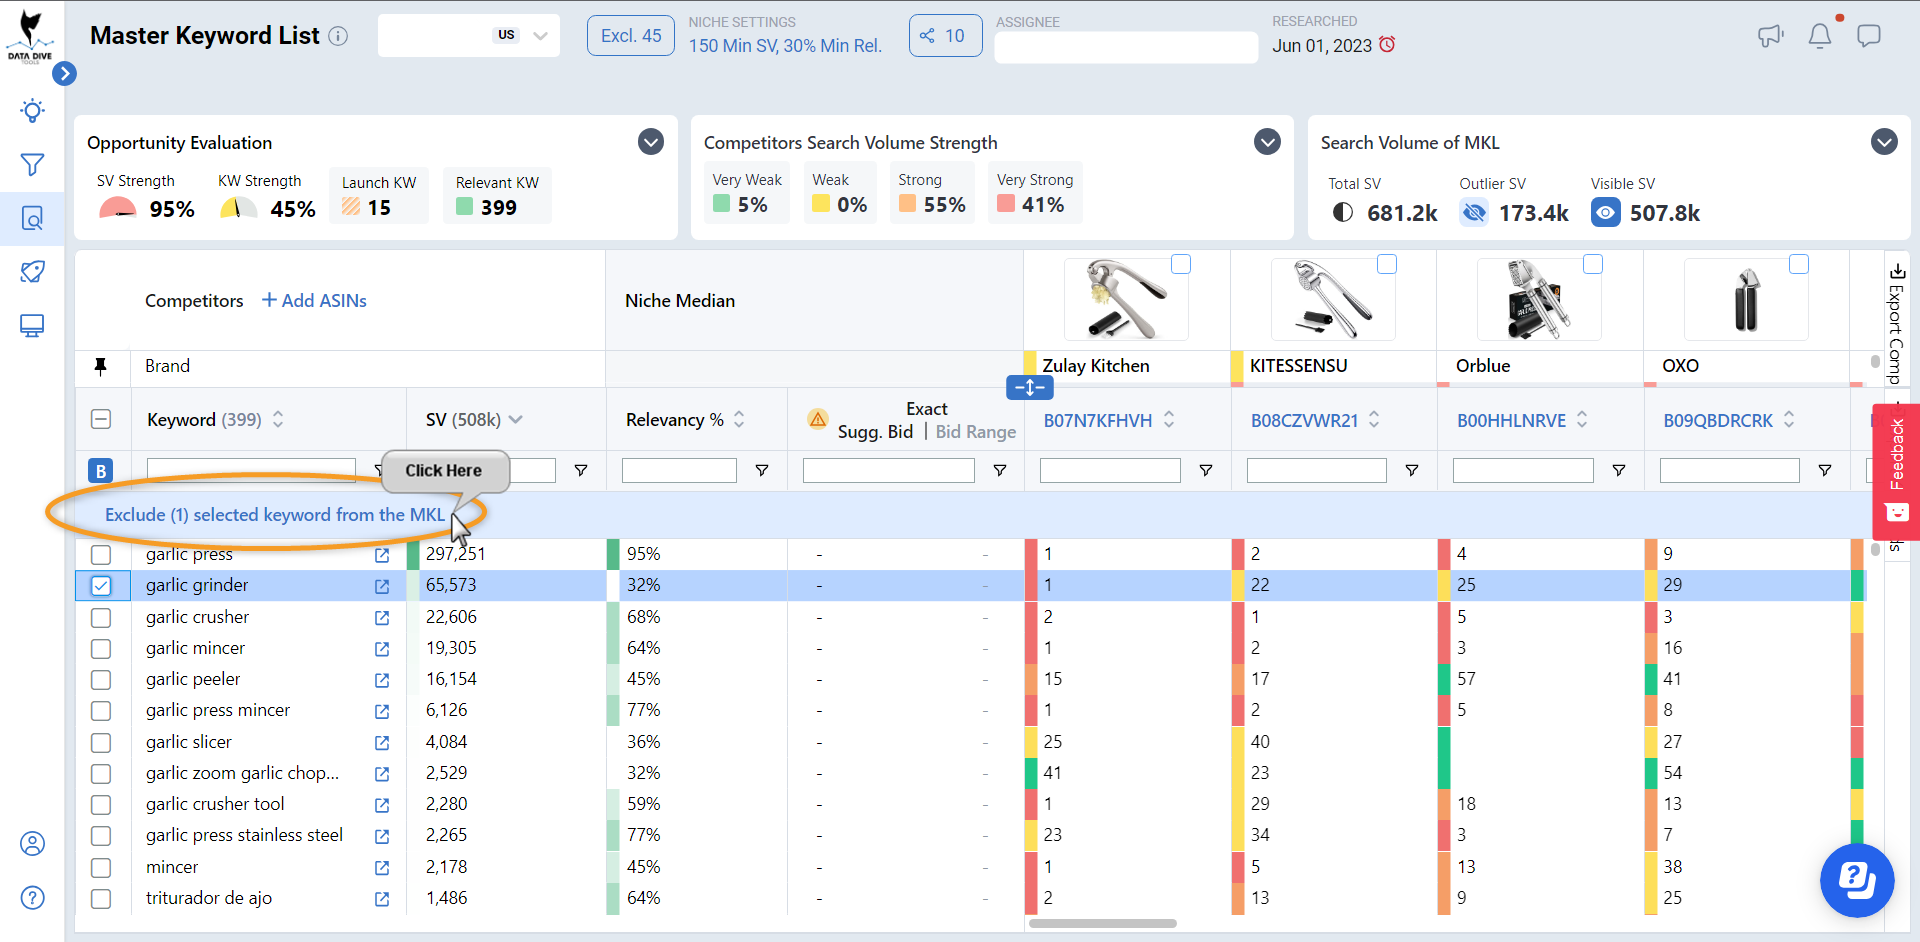Screen dimensions: 1920x942
Task: Sort by ASIN B09QBDRCRK column
Action: click(x=1789, y=419)
